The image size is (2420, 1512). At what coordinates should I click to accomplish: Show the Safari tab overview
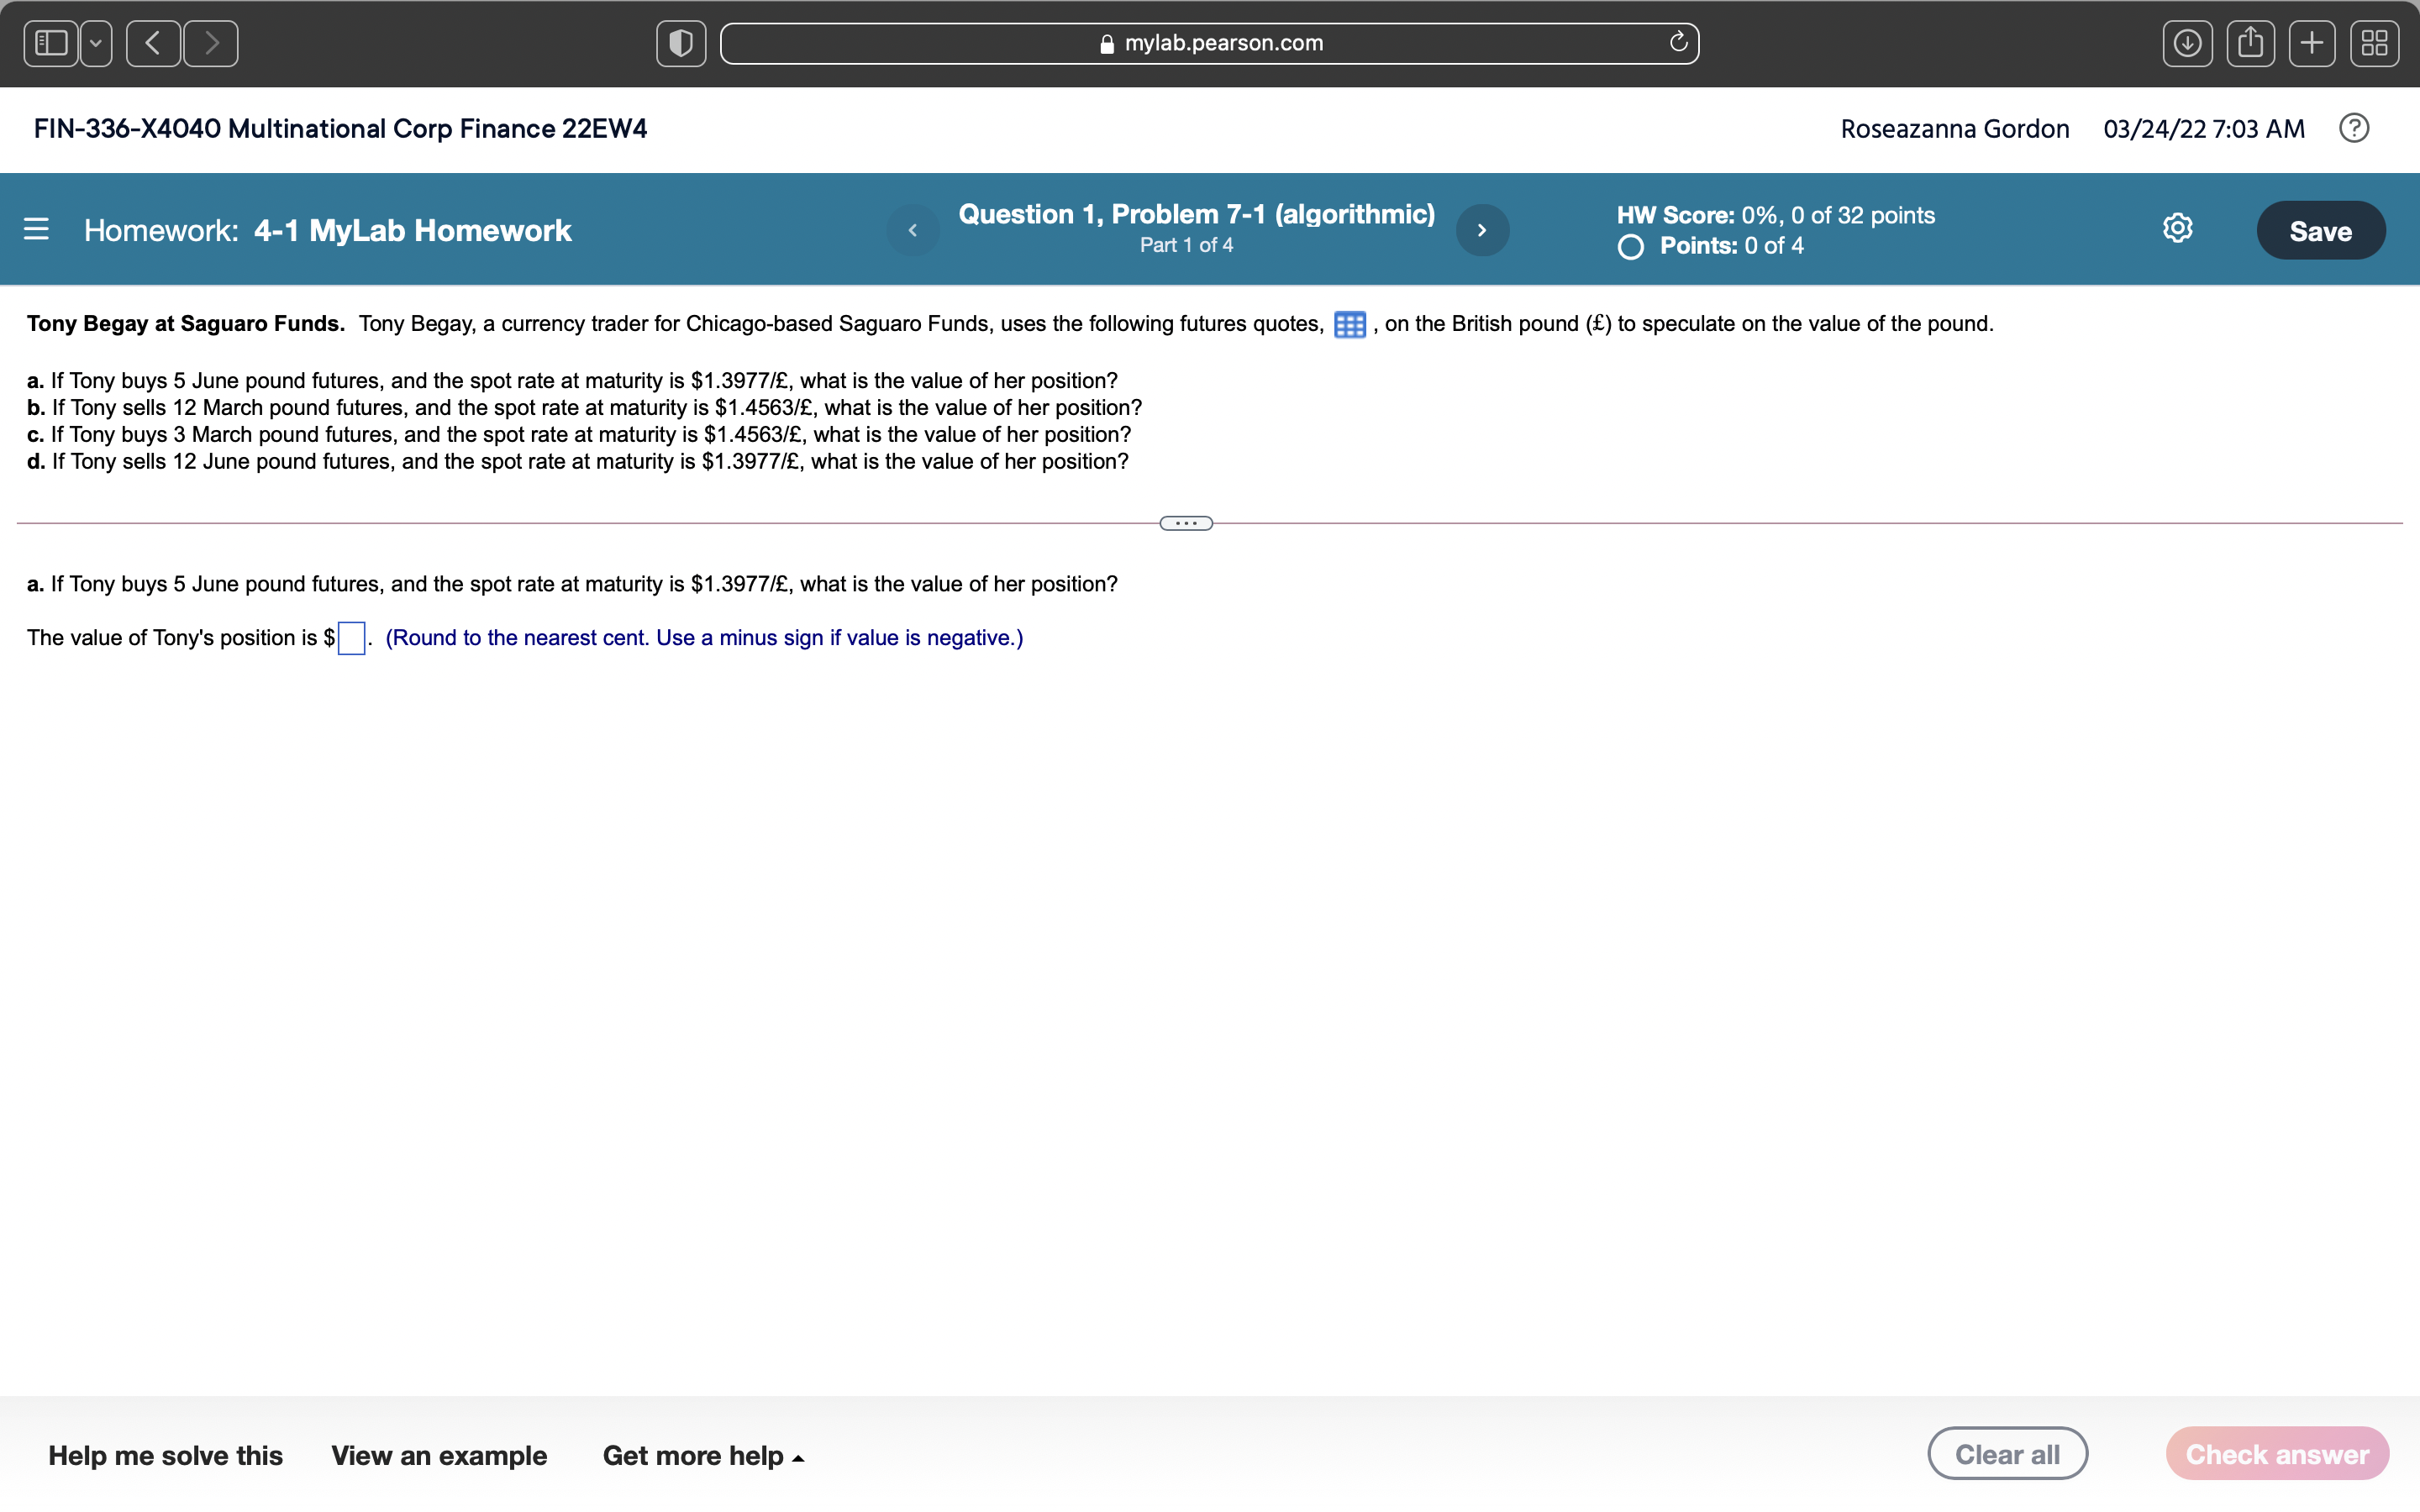(x=2374, y=43)
